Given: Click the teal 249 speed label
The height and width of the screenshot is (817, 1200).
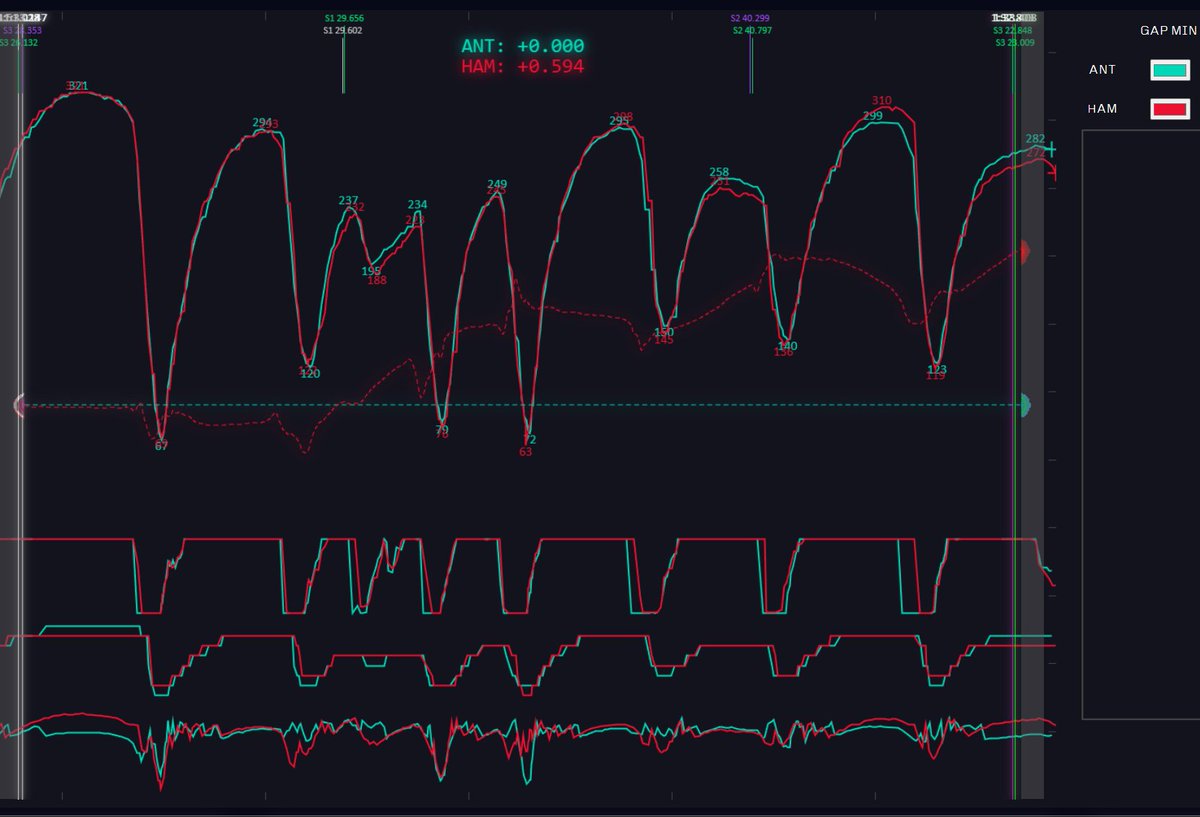Looking at the screenshot, I should 497,184.
